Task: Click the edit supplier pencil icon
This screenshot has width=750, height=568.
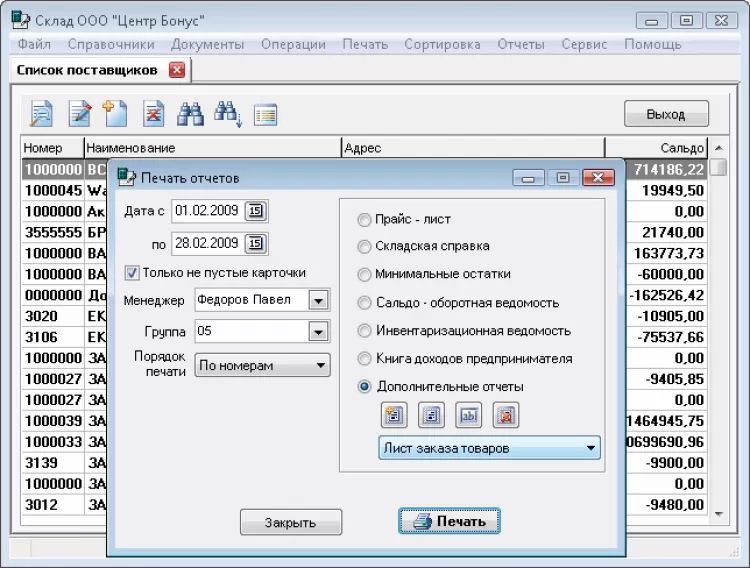Action: click(80, 114)
